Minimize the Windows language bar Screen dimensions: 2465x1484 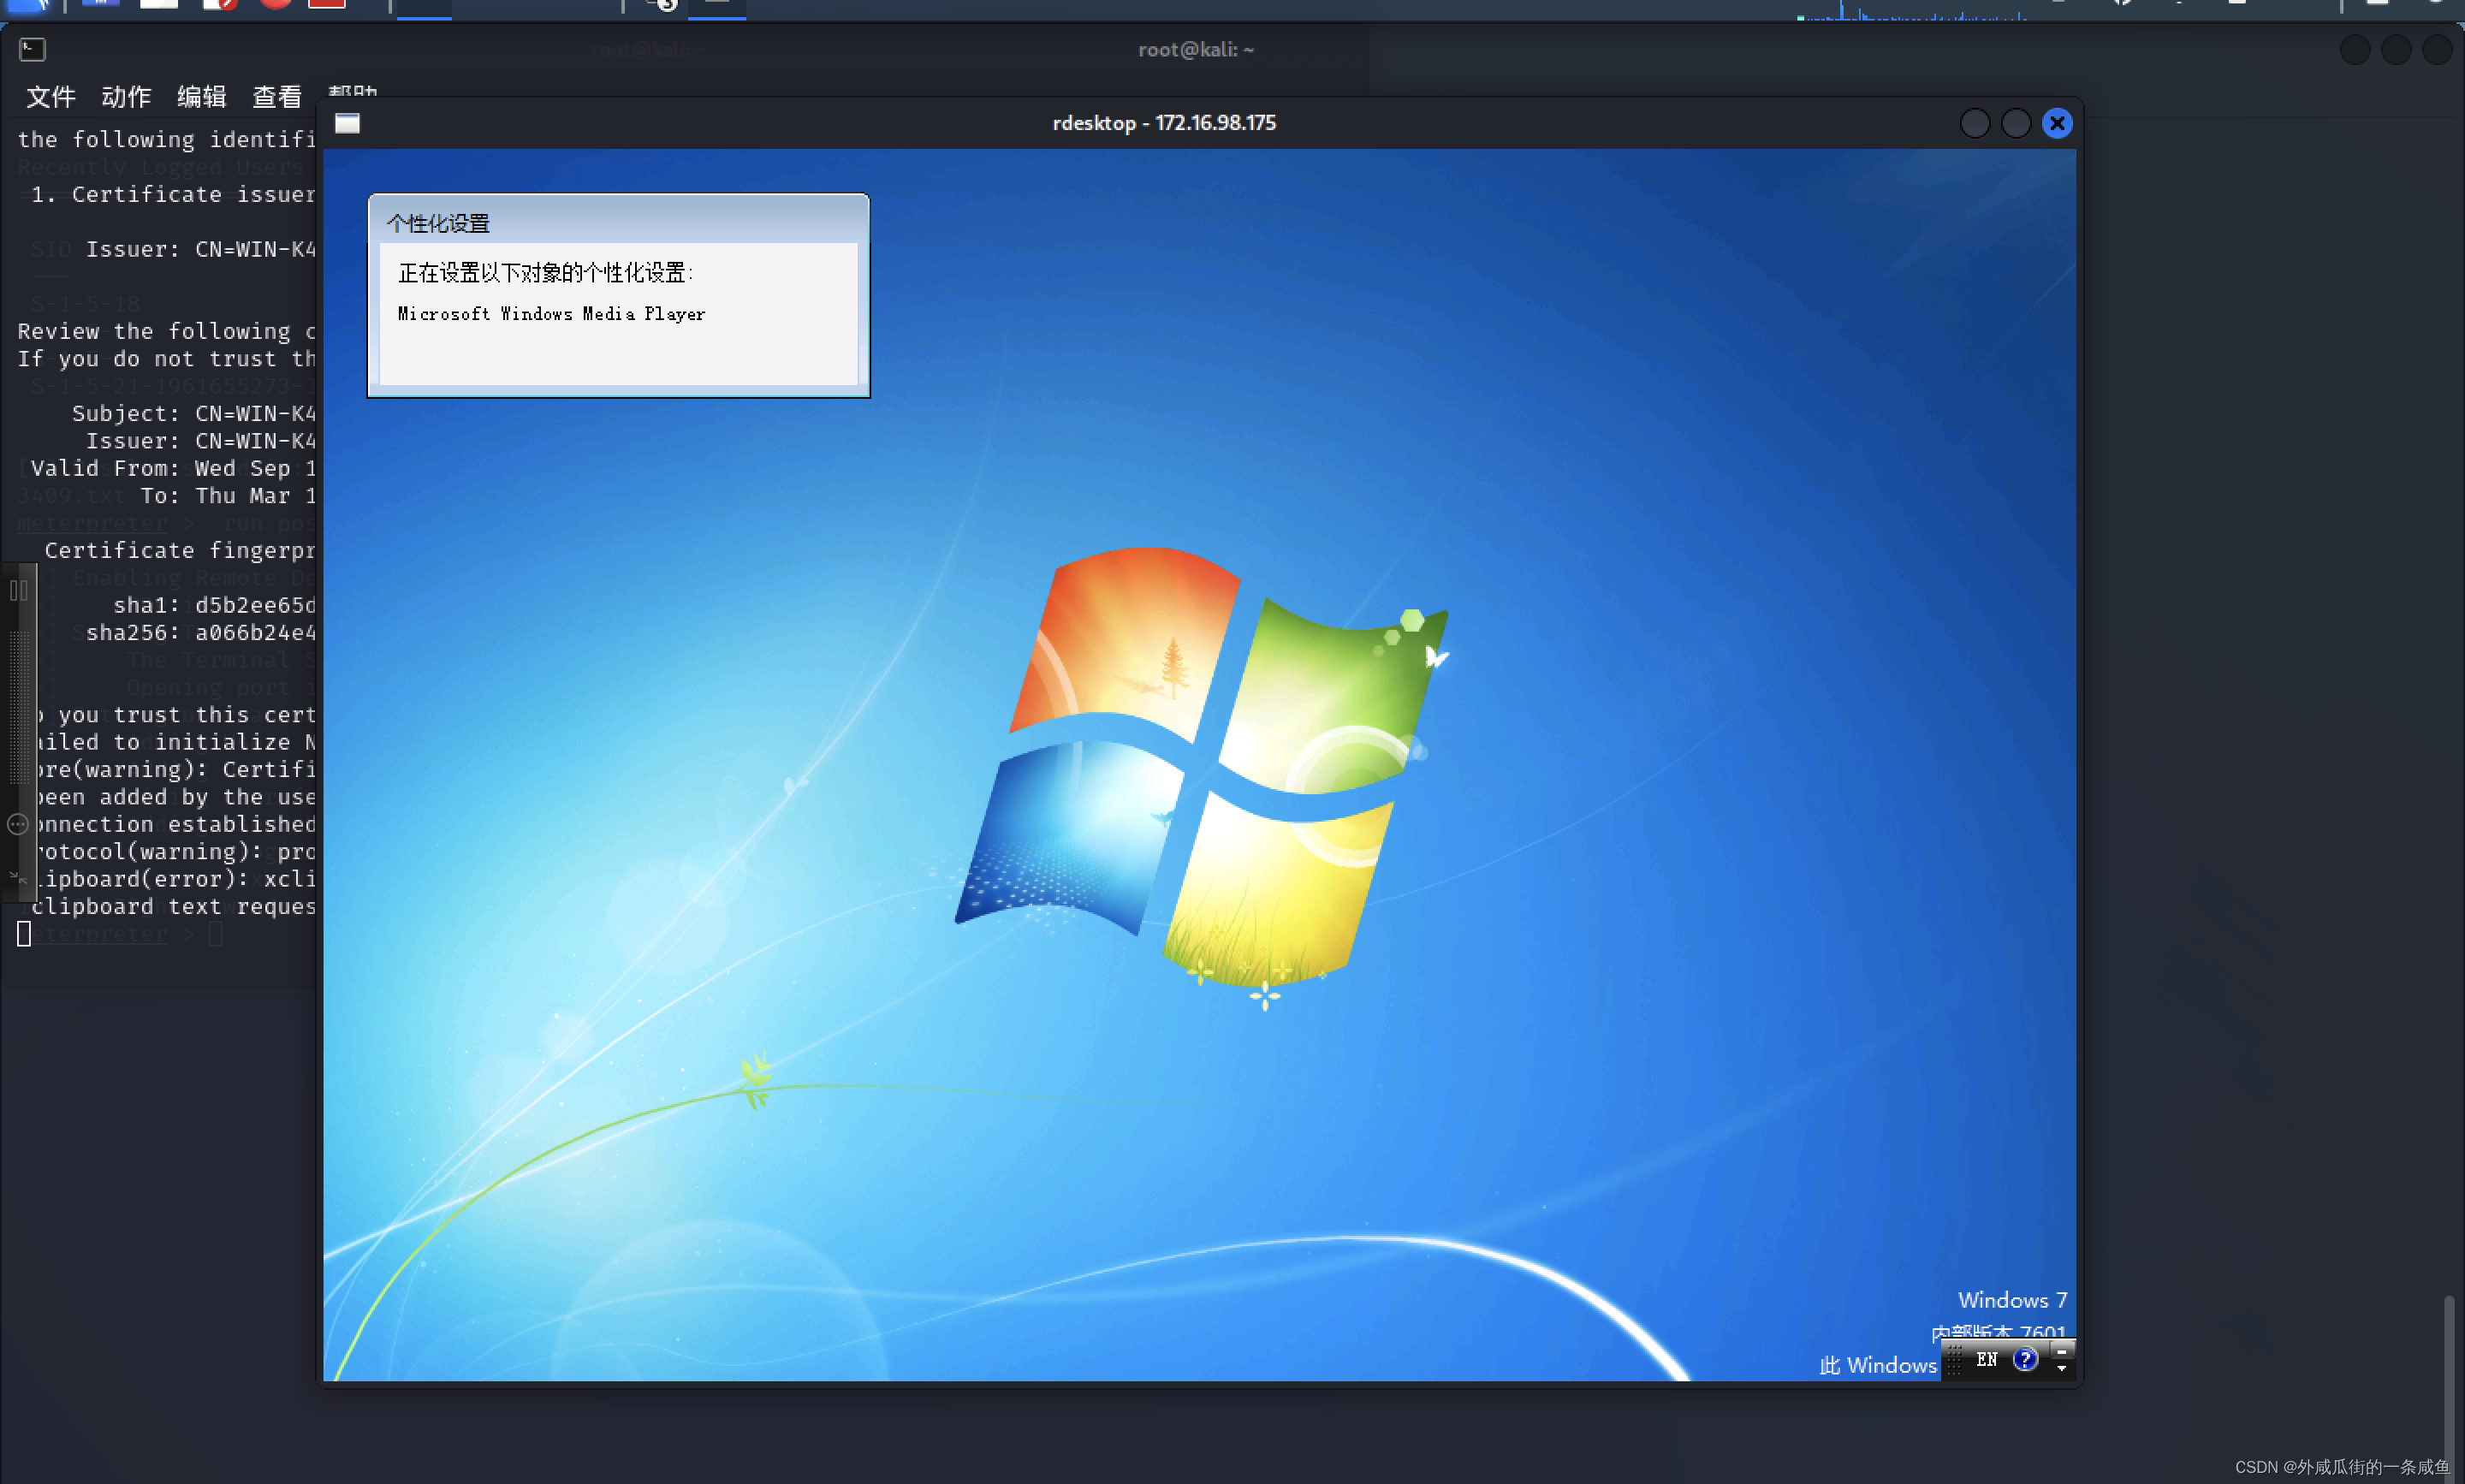[2061, 1351]
